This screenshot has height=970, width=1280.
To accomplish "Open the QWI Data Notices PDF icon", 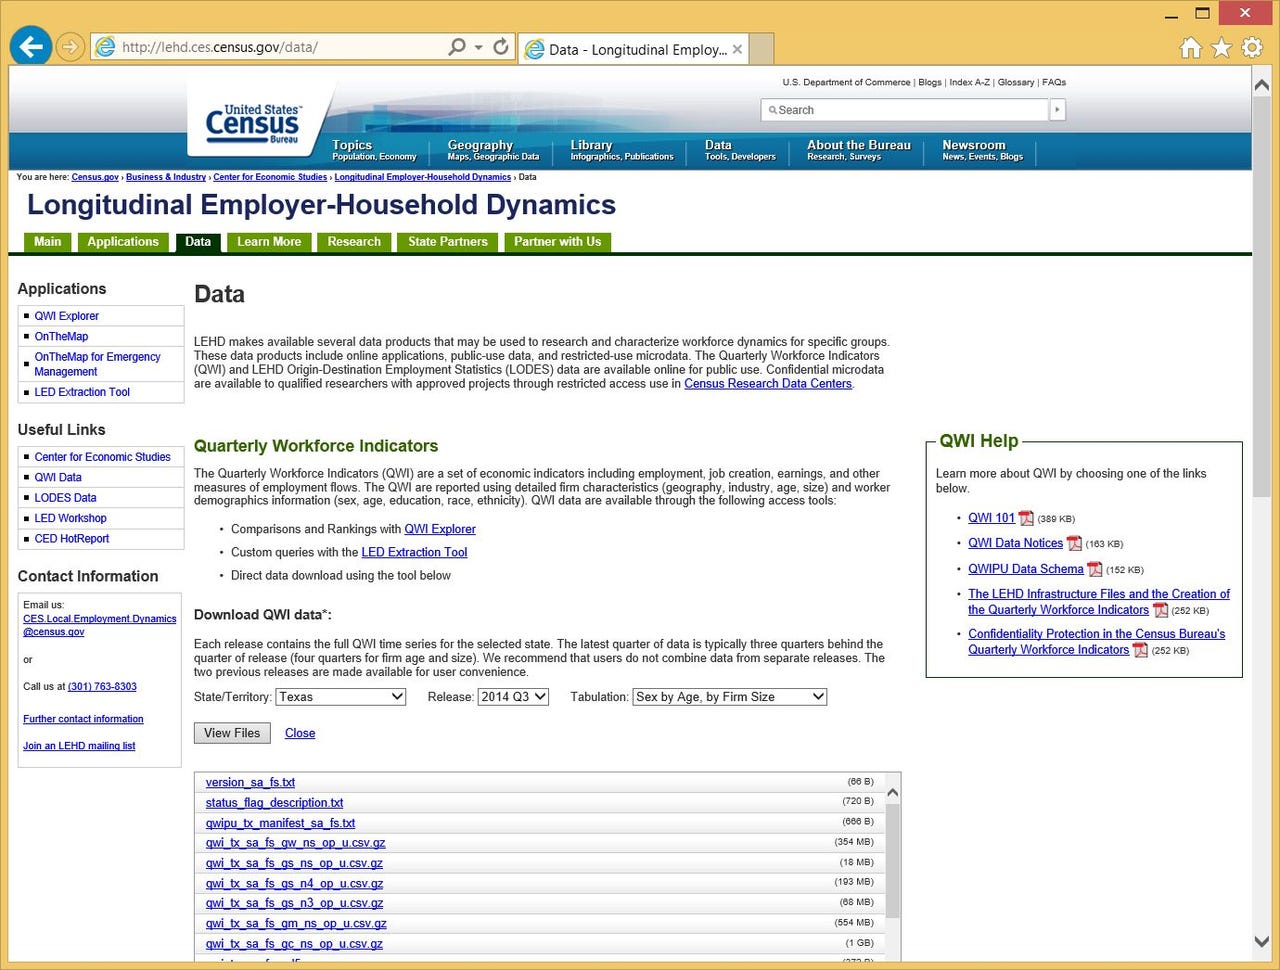I will (1074, 543).
